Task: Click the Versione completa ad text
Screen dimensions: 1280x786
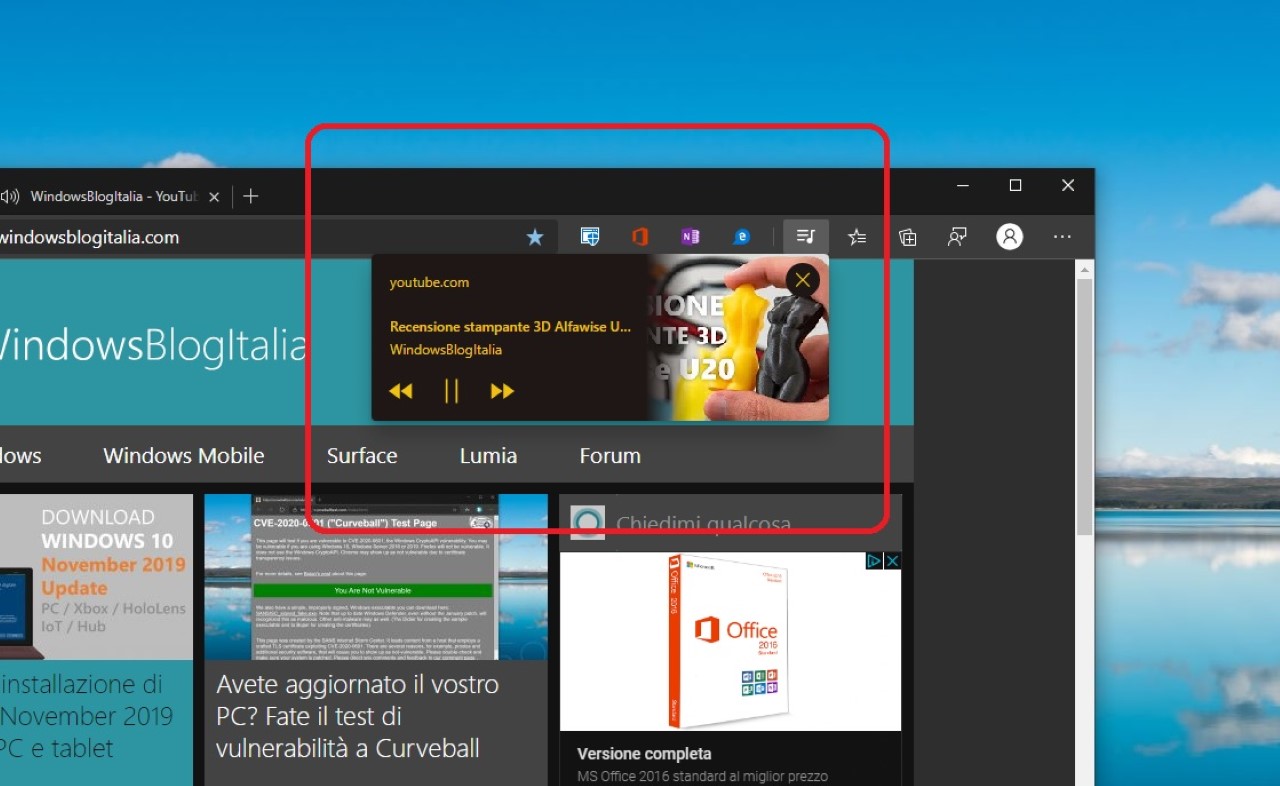Action: point(644,754)
